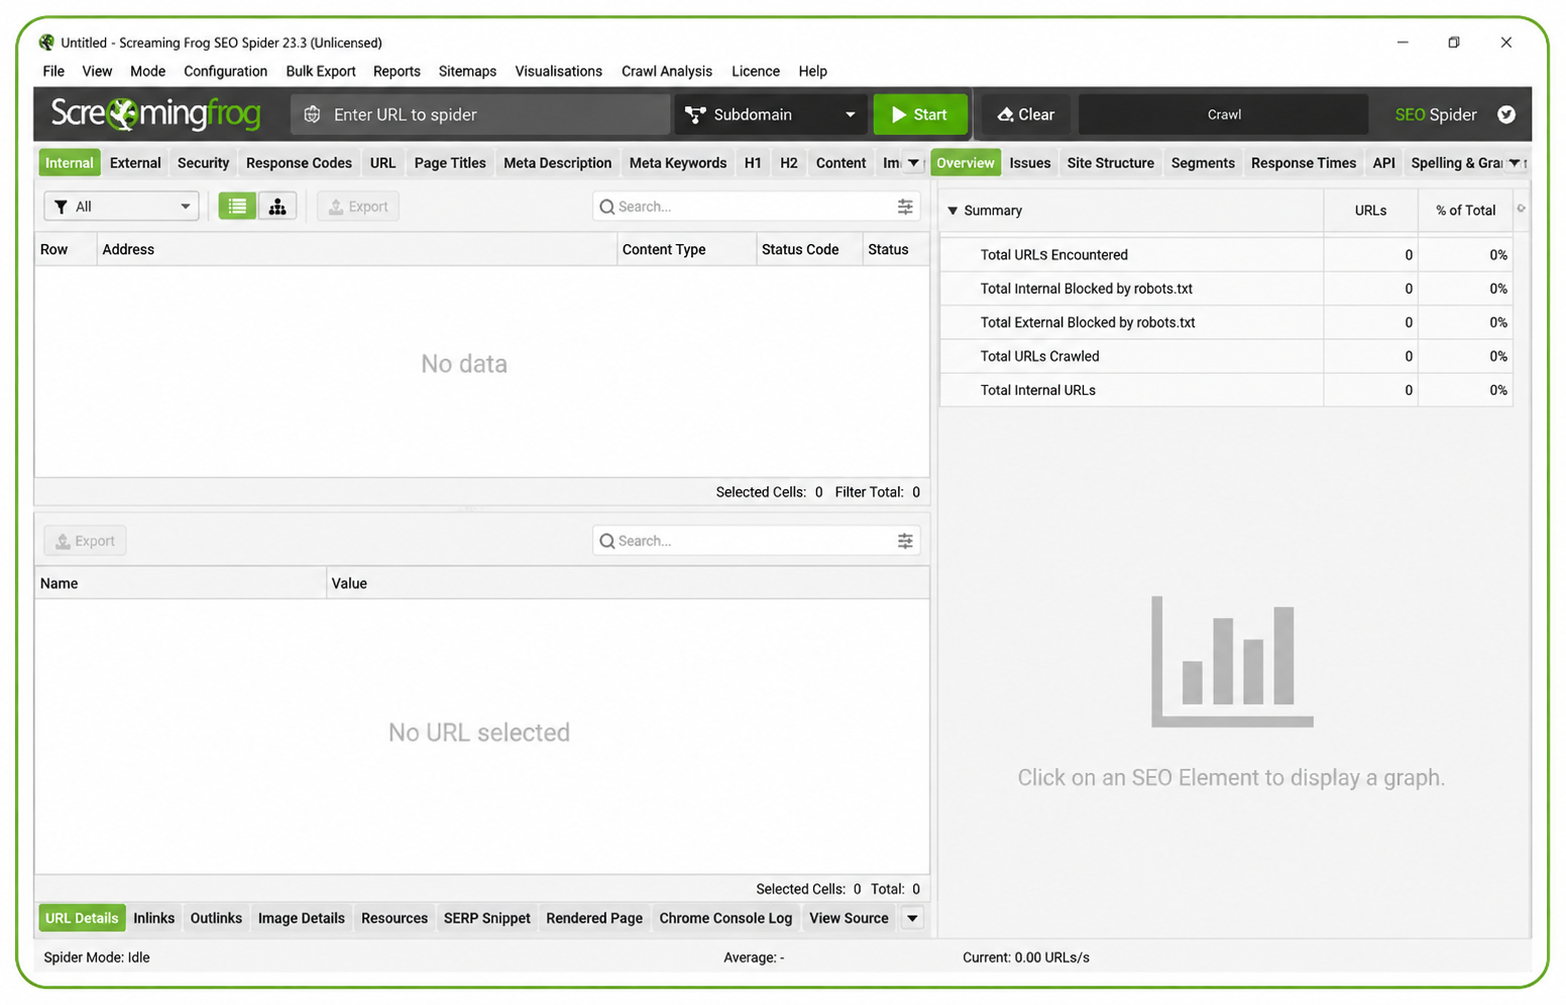
Task: Click the Screaming Frog logo
Action: [x=155, y=114]
